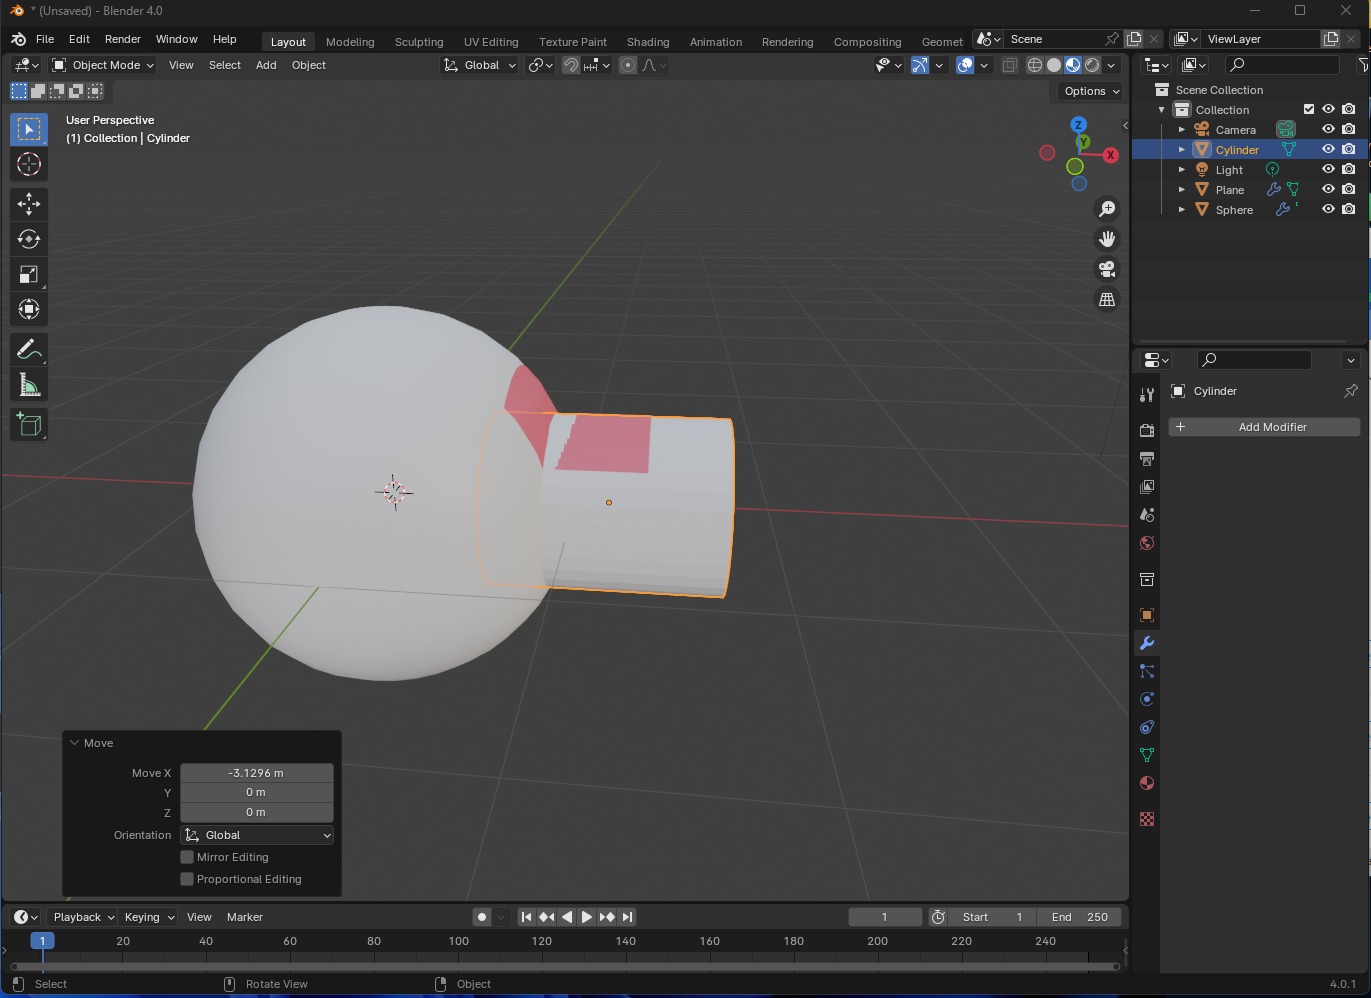Image resolution: width=1371 pixels, height=998 pixels.
Task: Click the zoom viewport magnifier icon
Action: coord(1107,208)
